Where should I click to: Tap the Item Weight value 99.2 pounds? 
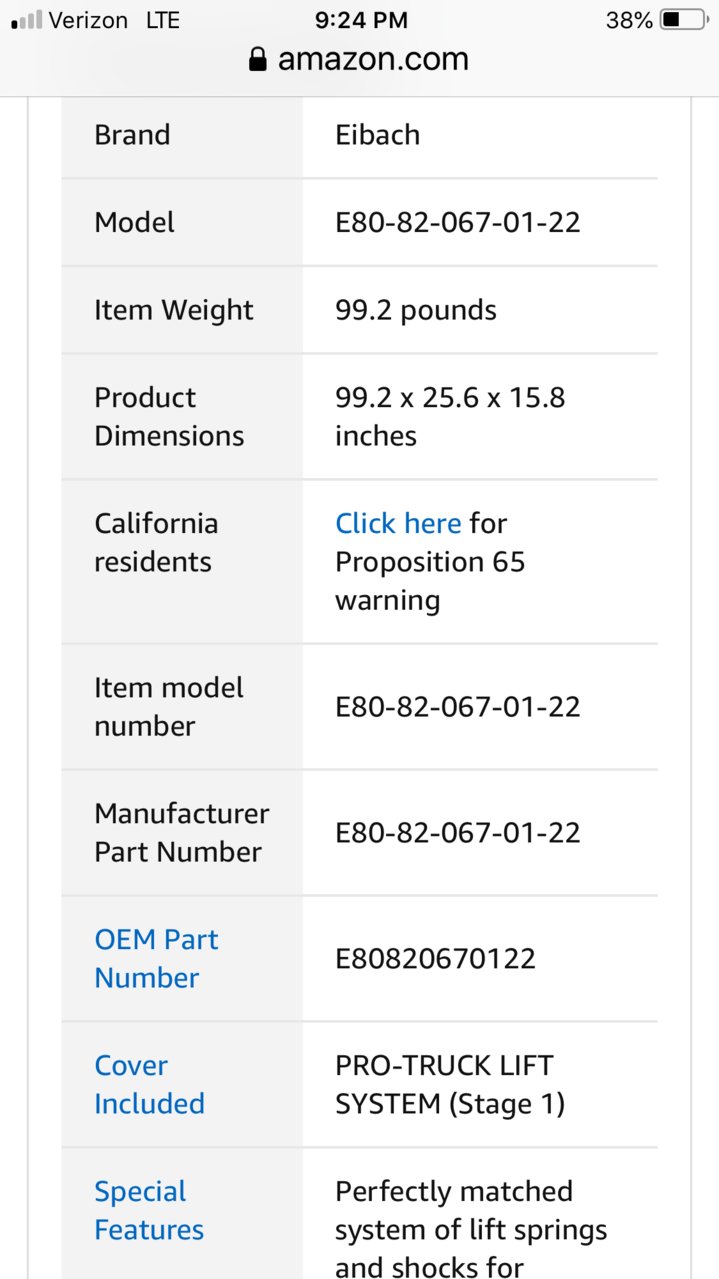[x=416, y=310]
